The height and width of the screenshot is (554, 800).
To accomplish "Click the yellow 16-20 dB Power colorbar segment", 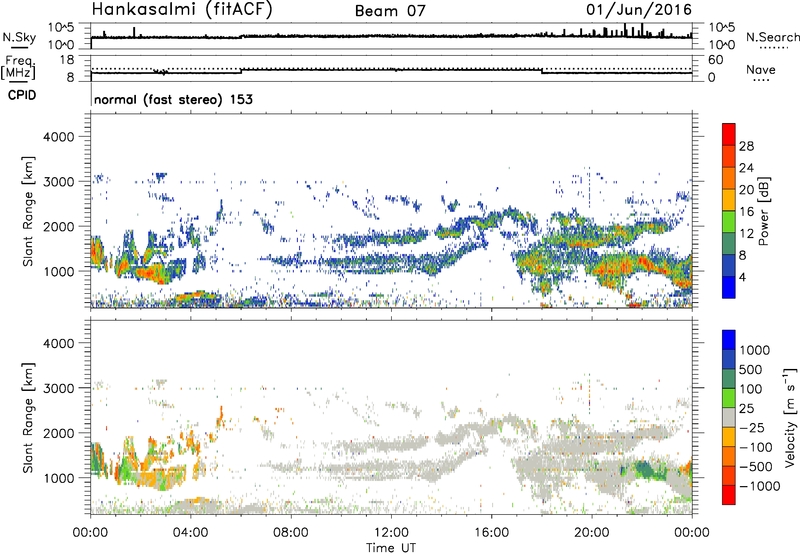I will 729,199.
